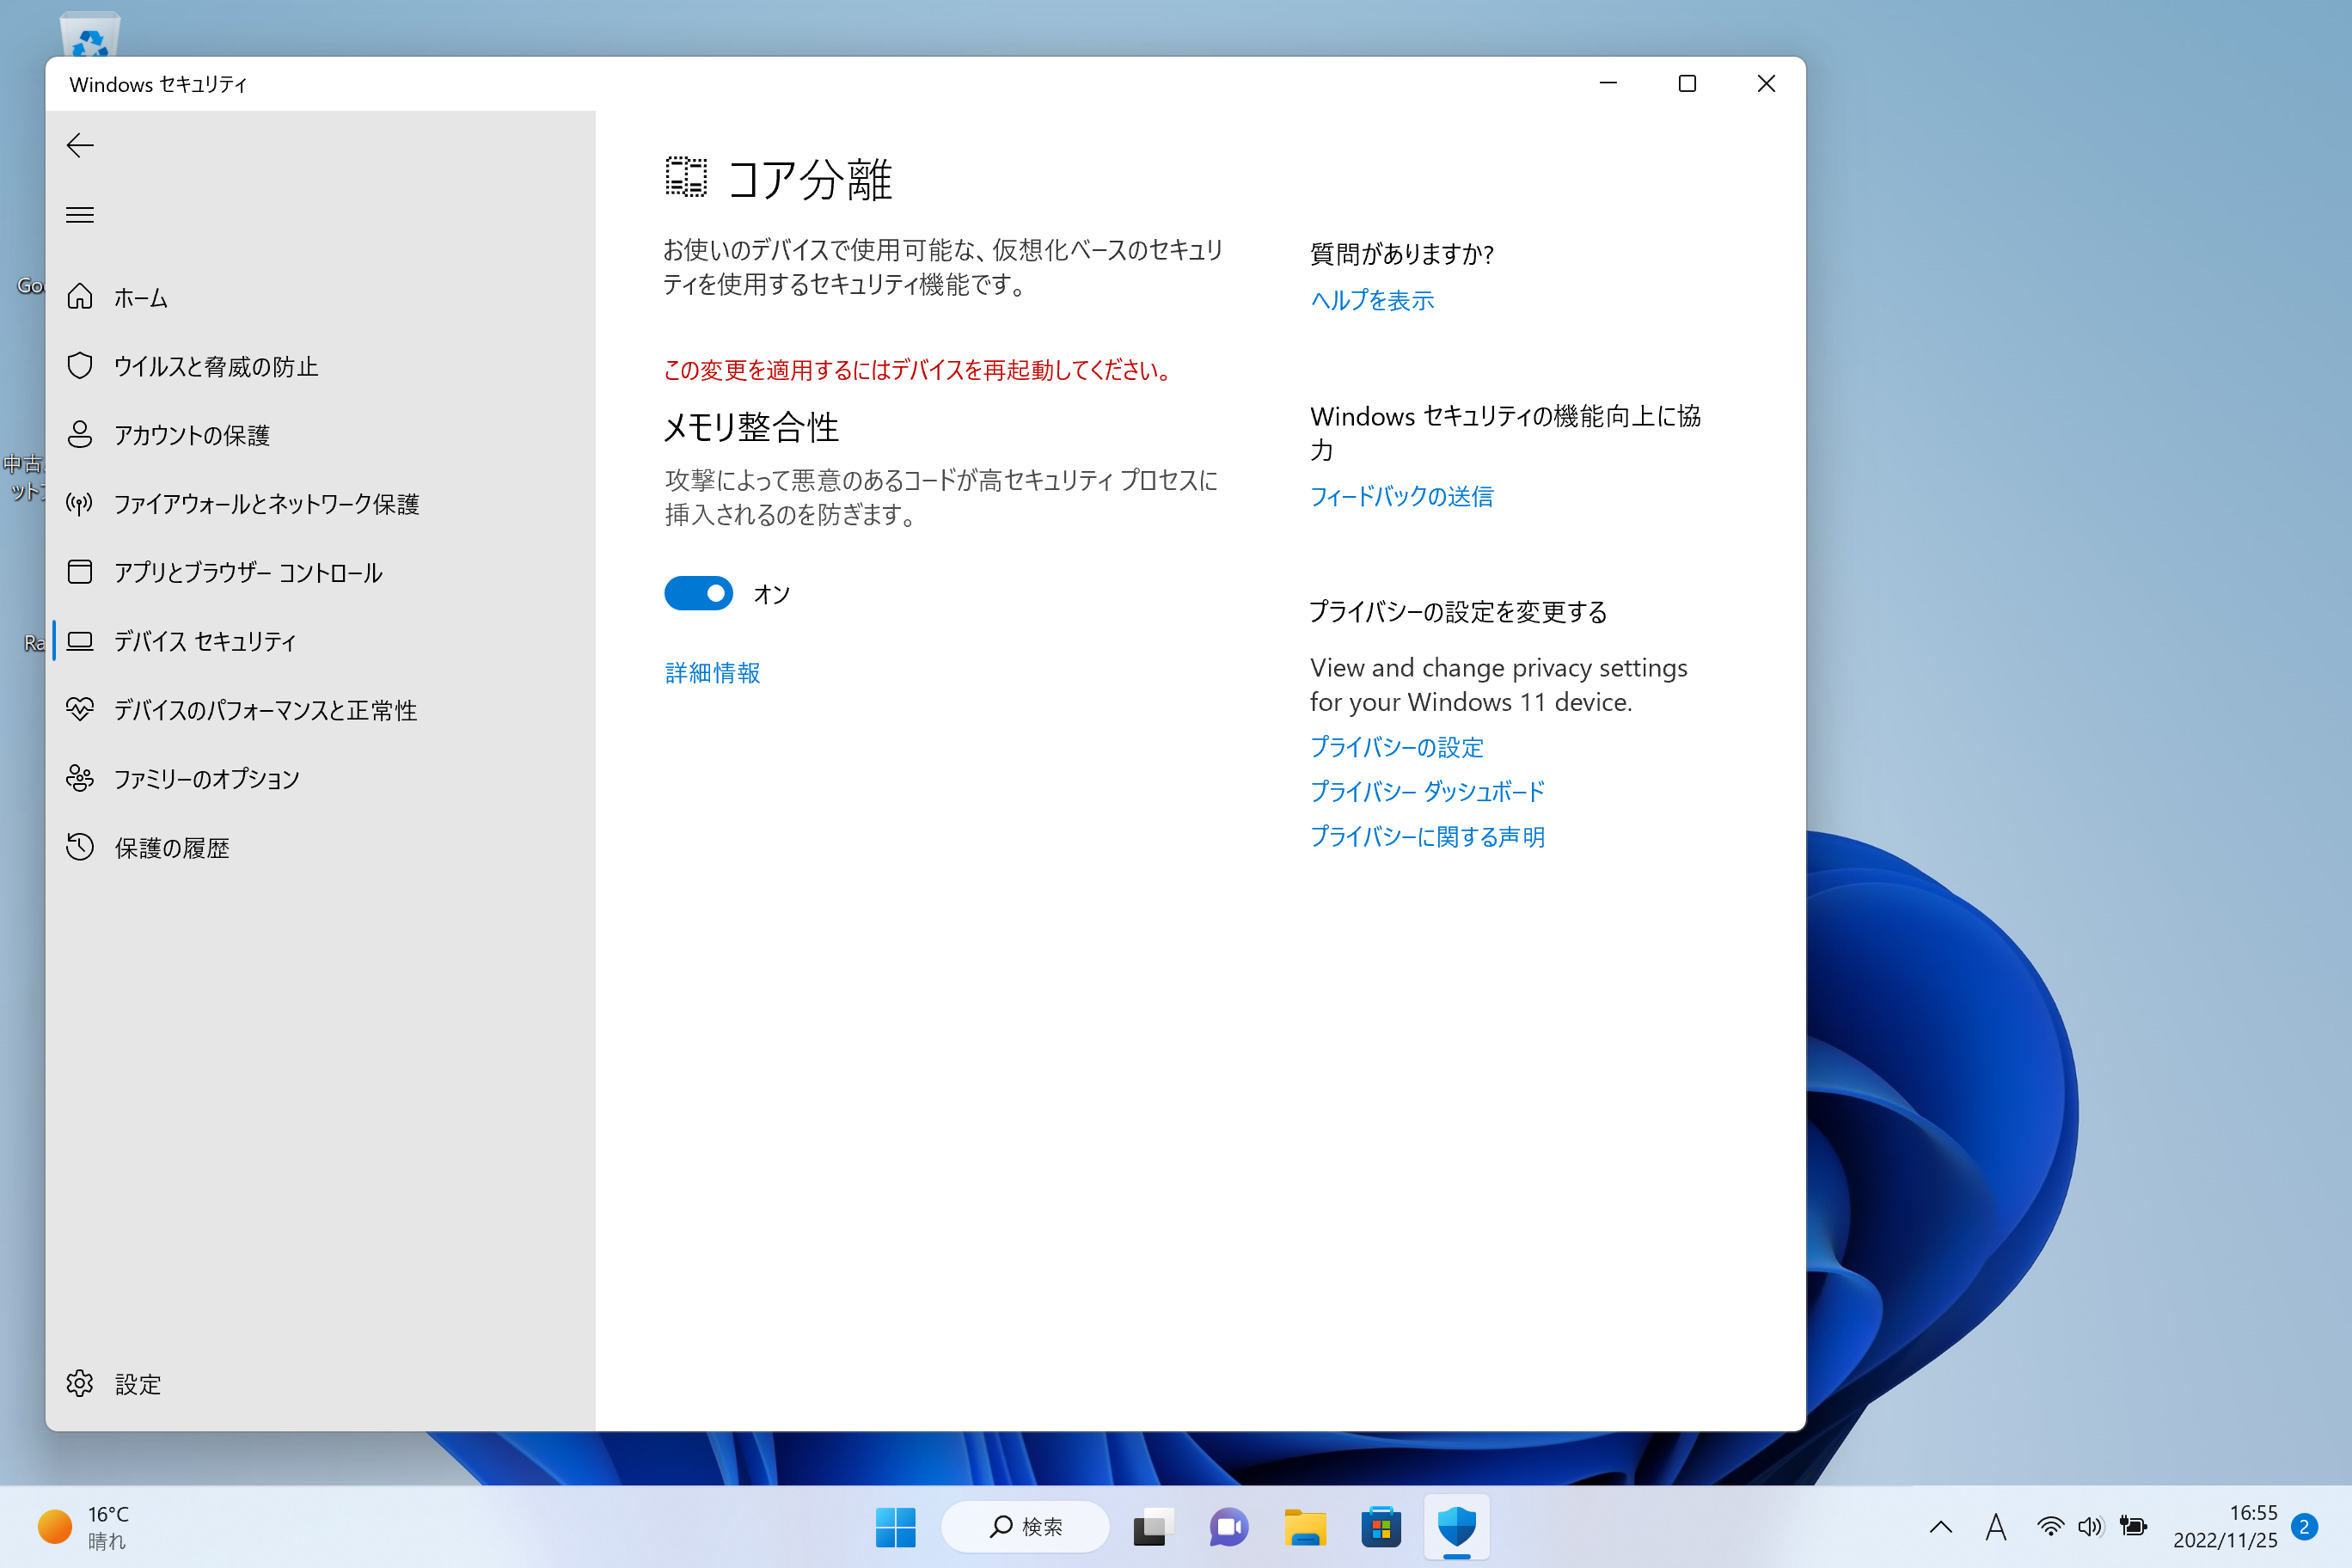Image resolution: width=2352 pixels, height=1568 pixels.
Task: Click the device performance heart icon
Action: (x=80, y=710)
